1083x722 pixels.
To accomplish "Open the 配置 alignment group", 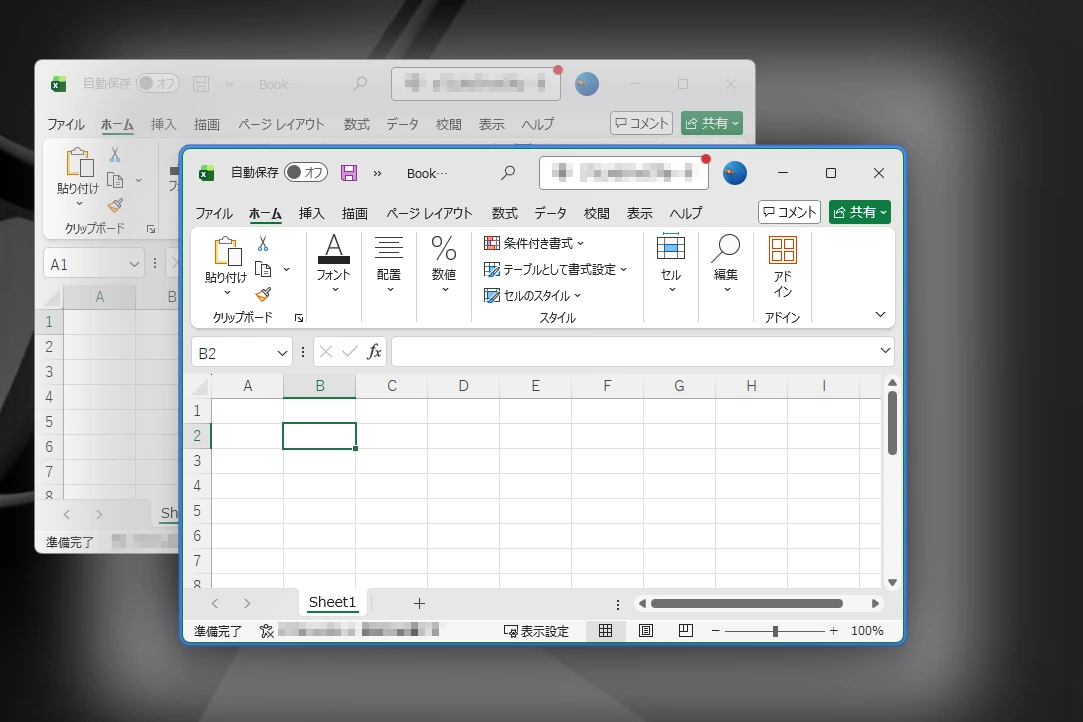I will [389, 263].
